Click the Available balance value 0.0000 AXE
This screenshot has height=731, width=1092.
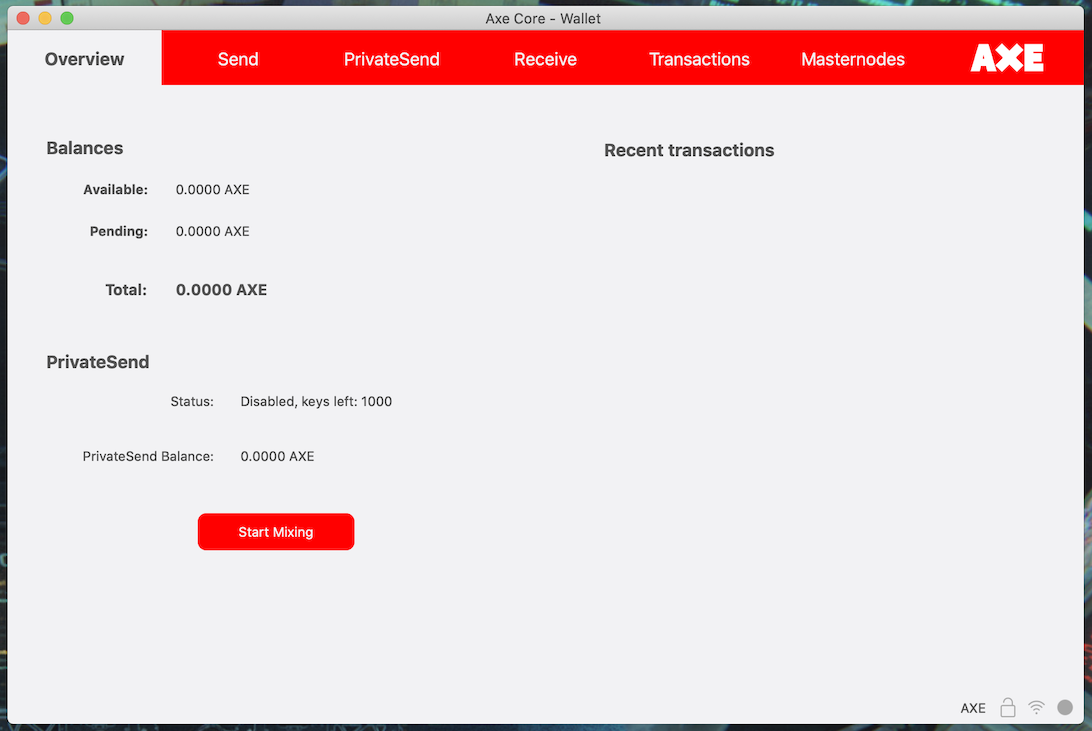click(212, 189)
